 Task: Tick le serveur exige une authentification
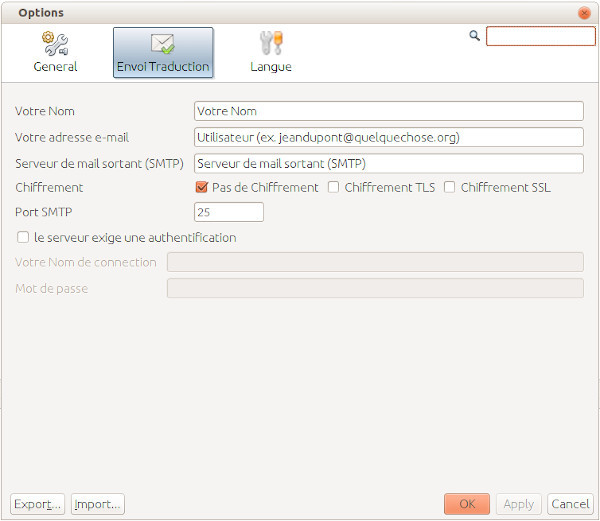point(23,237)
